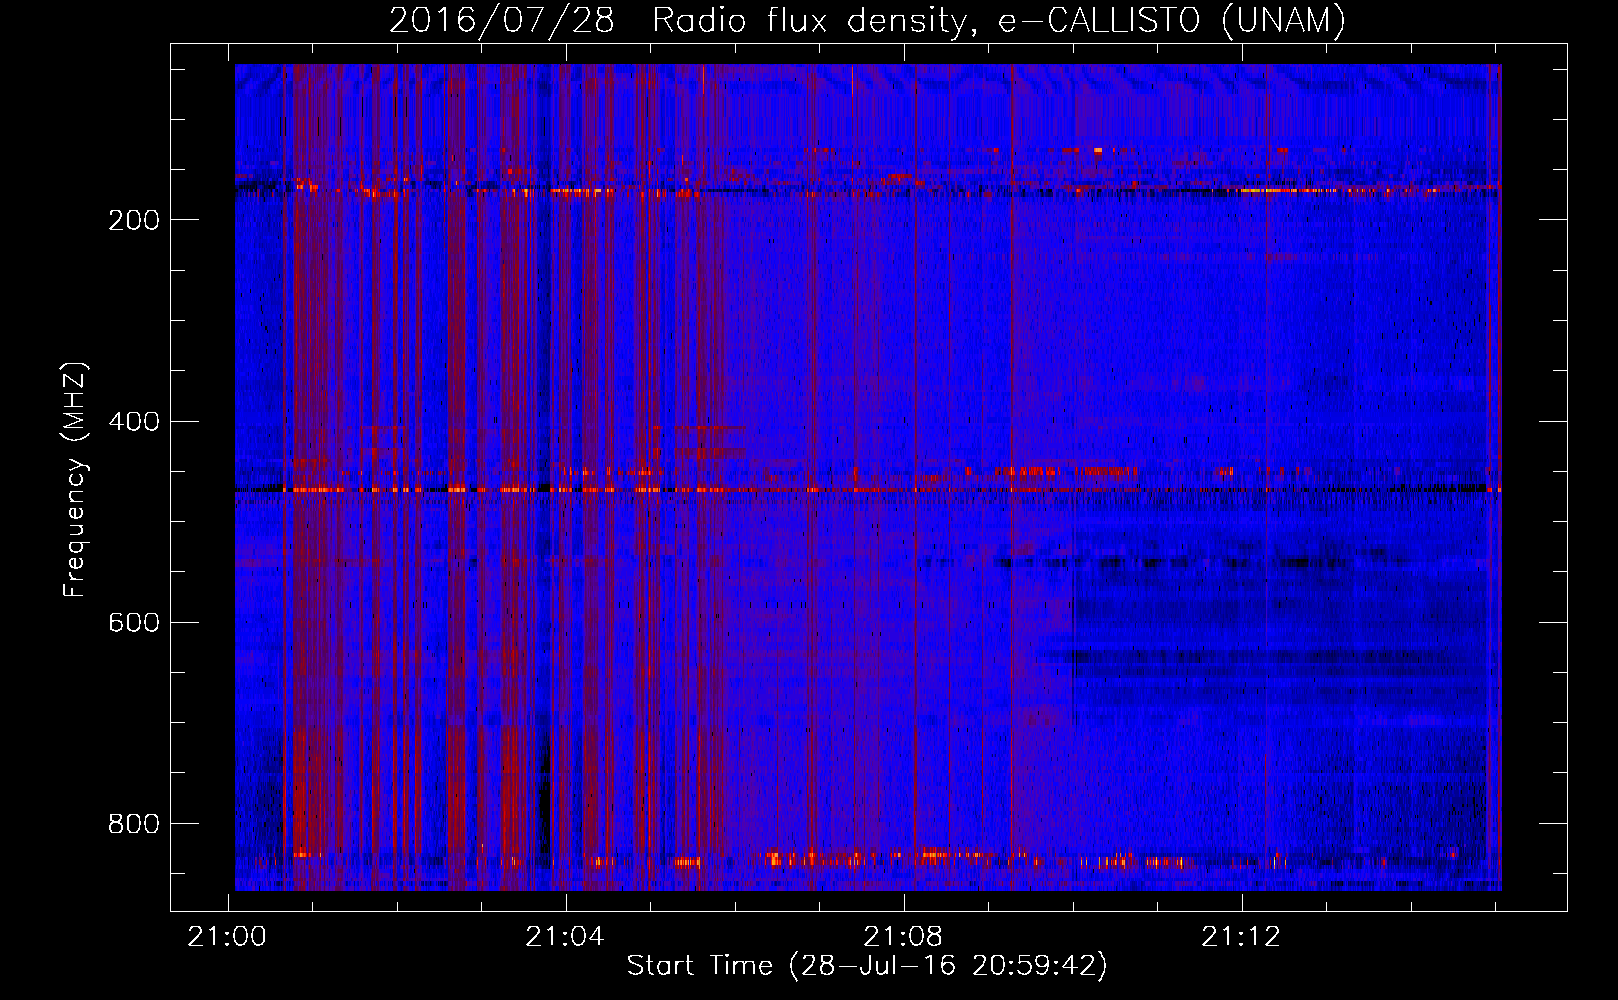Click the 'Start Time (28-Jul-16 20:59:42)' axis label
Screen dimensions: 1618x1000
[x=867, y=966]
